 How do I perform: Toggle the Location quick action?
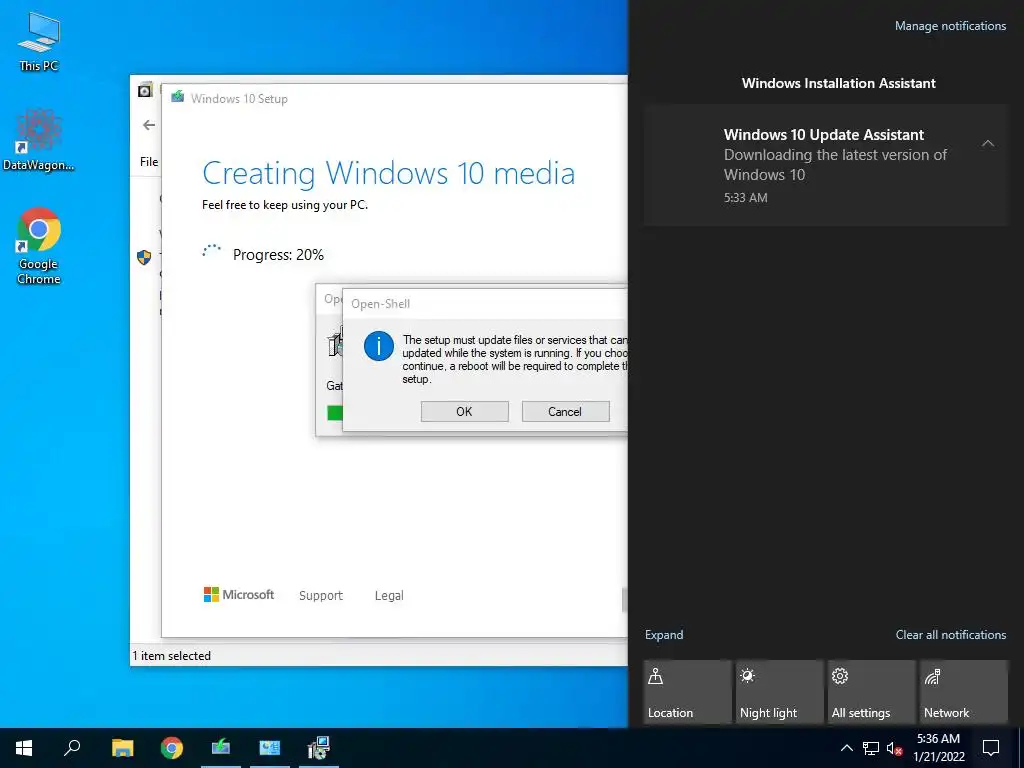click(687, 692)
